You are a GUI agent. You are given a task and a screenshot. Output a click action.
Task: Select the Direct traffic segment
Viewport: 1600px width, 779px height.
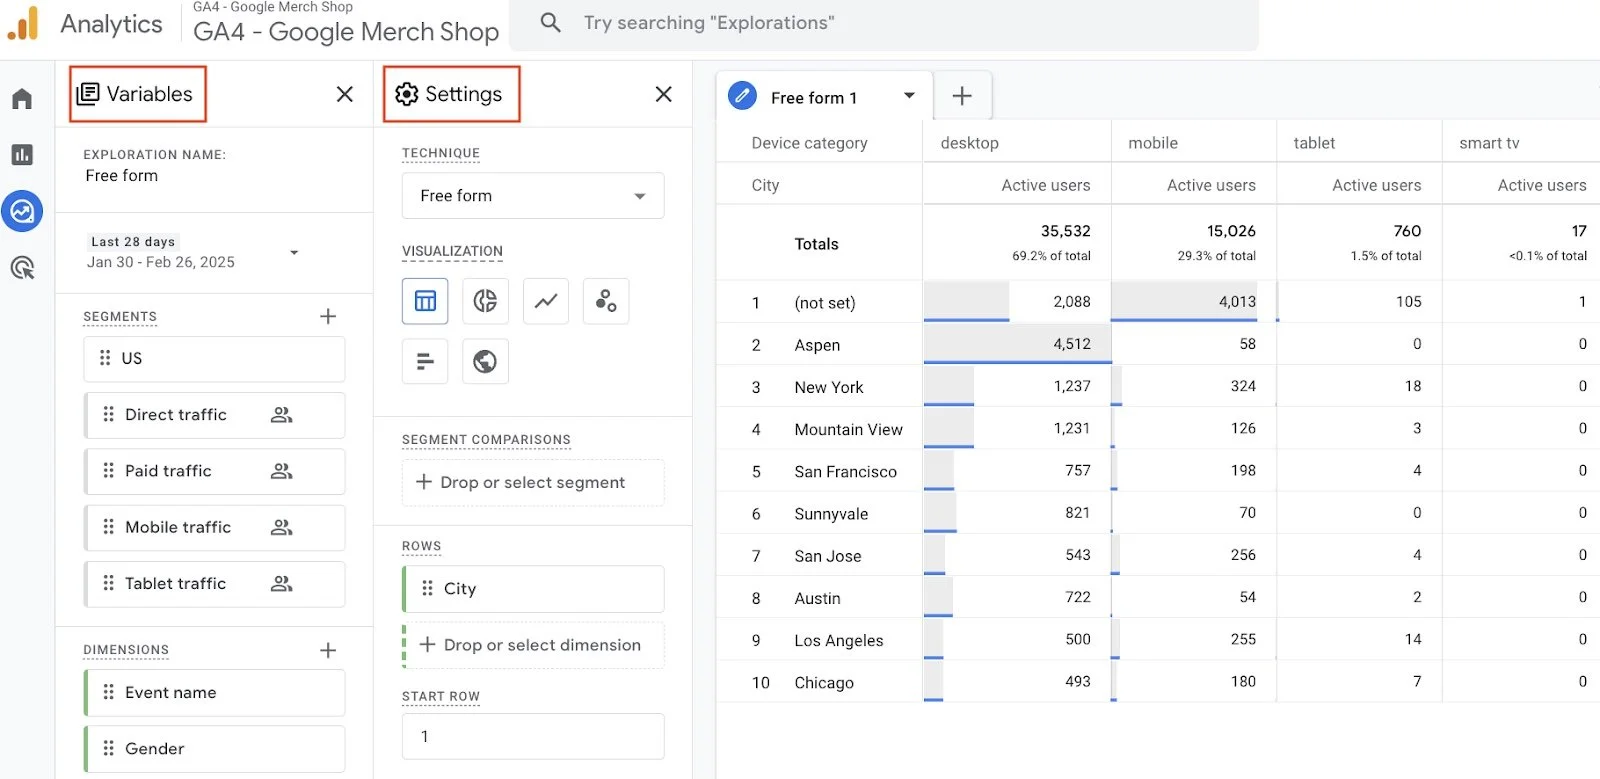(x=214, y=415)
